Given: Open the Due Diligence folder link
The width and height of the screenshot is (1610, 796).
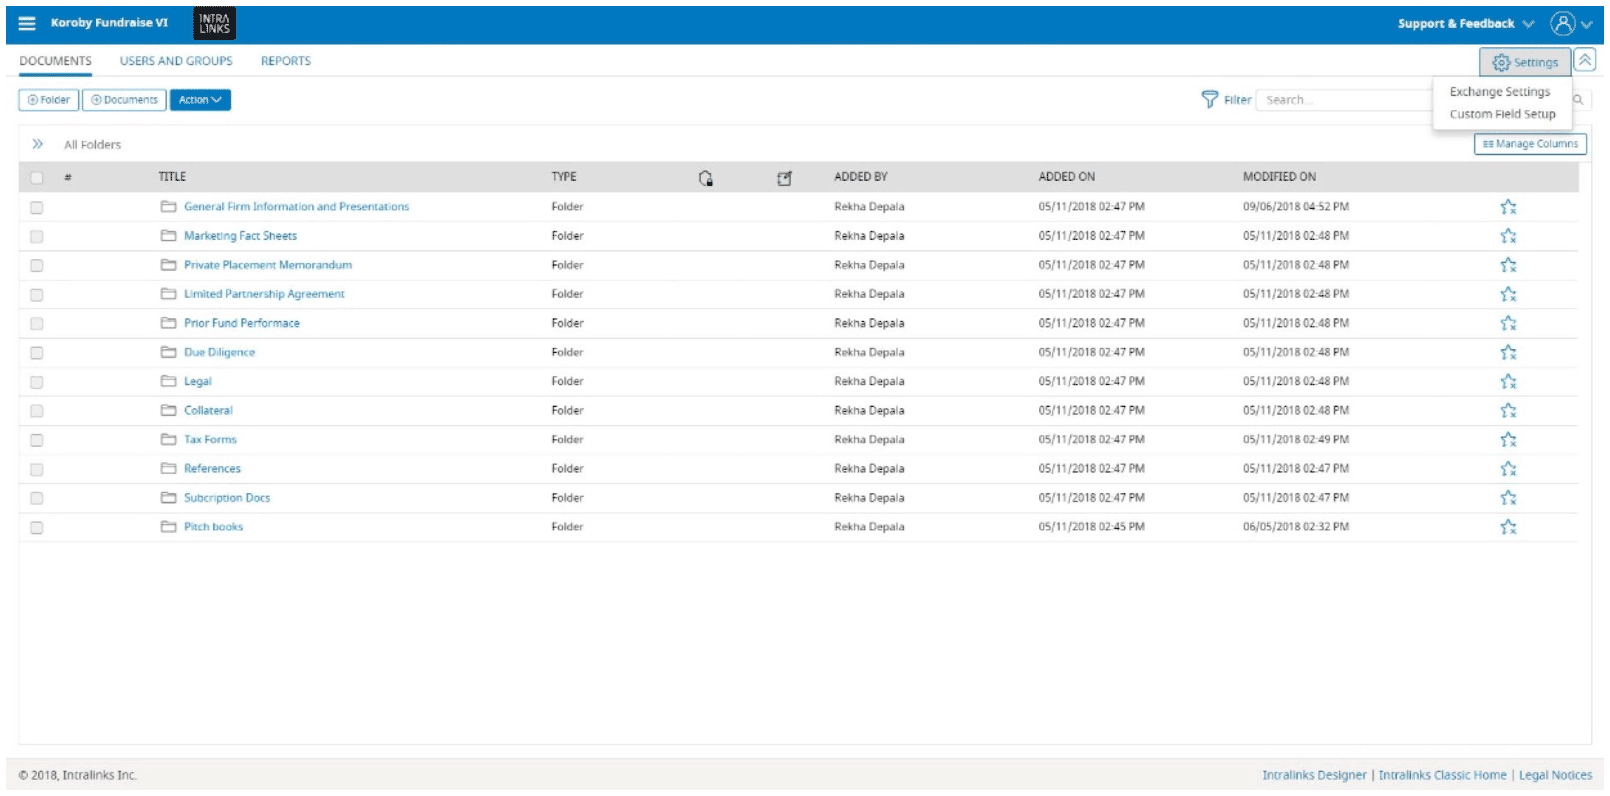Looking at the screenshot, I should coord(219,353).
